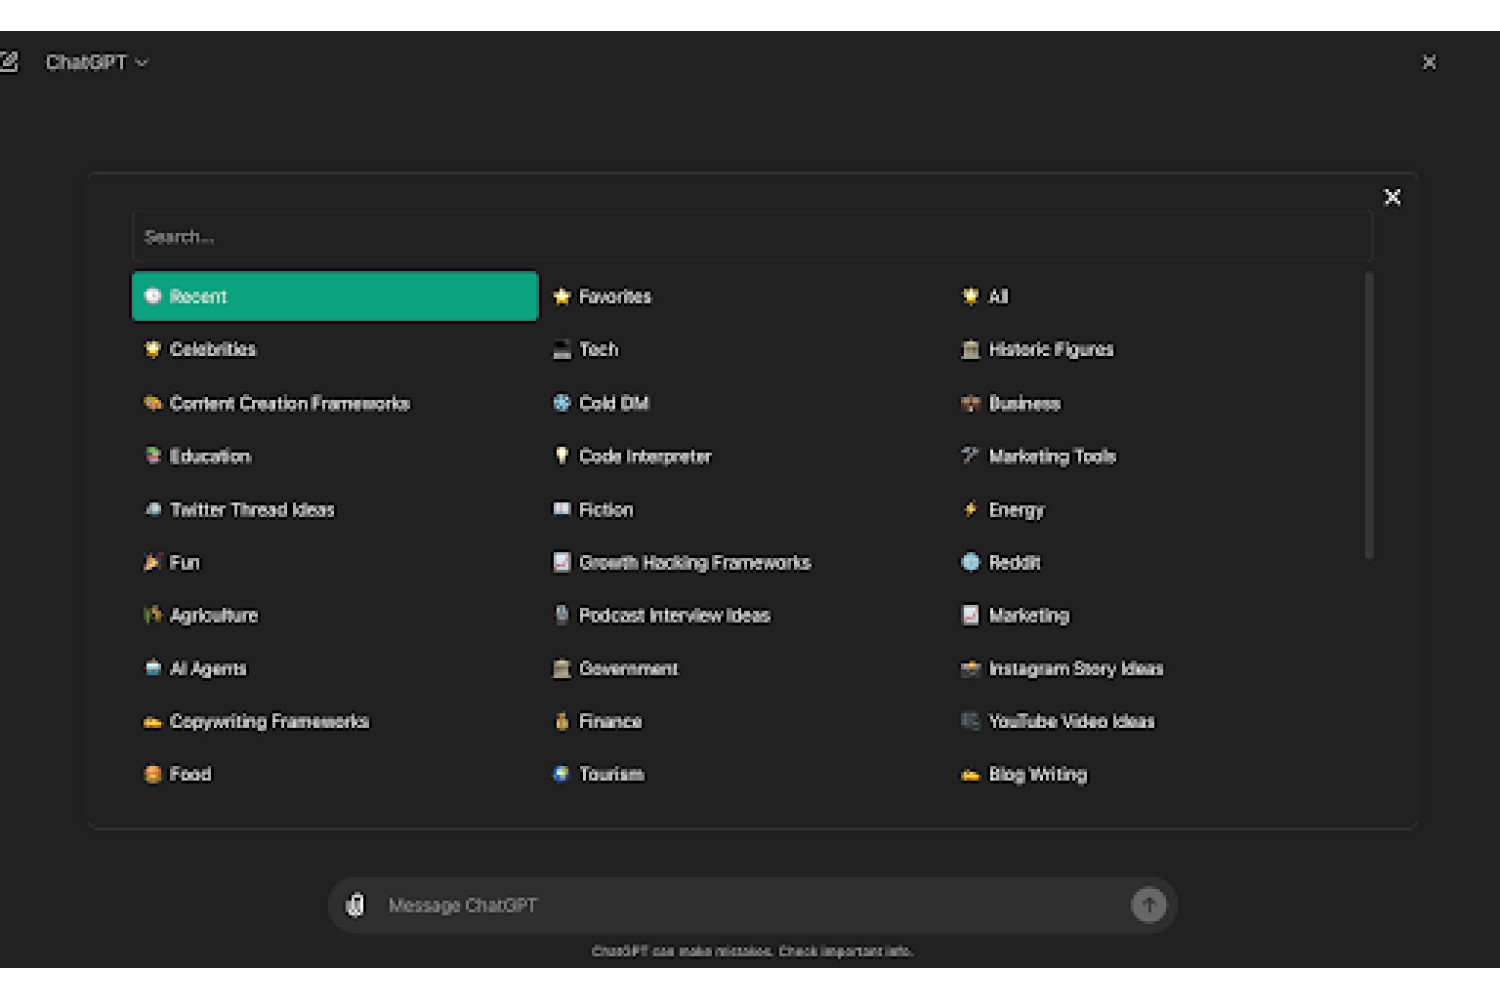Click the Energy lightning icon
The image size is (1500, 1000).
970,509
